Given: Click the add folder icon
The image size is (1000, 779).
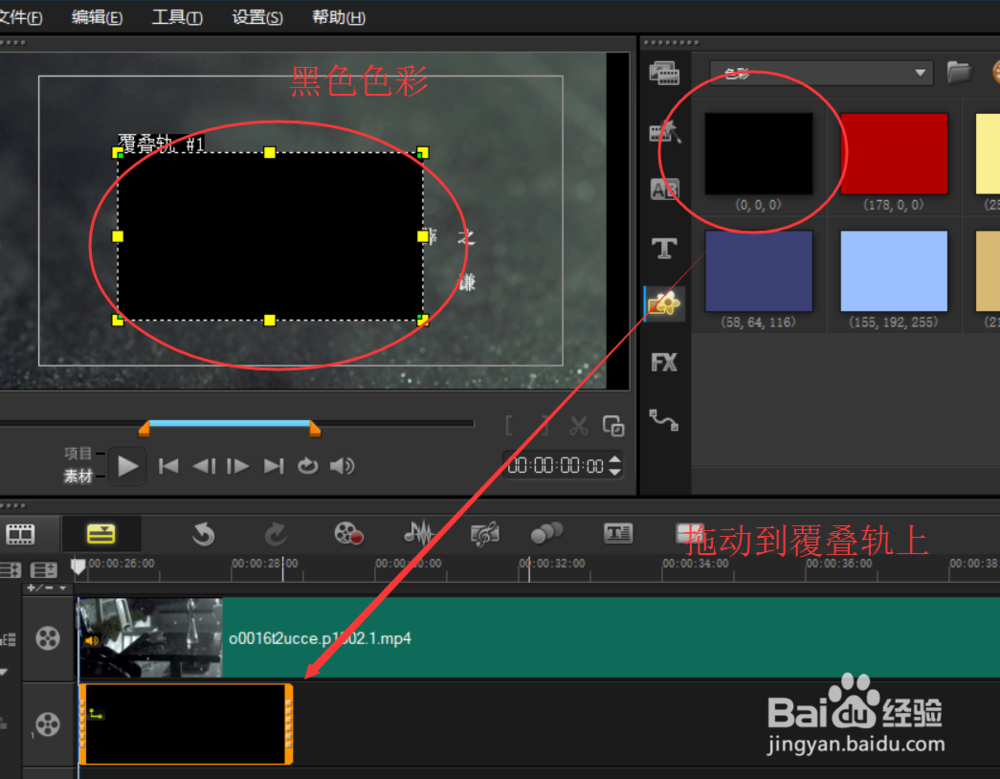Looking at the screenshot, I should coord(958,72).
